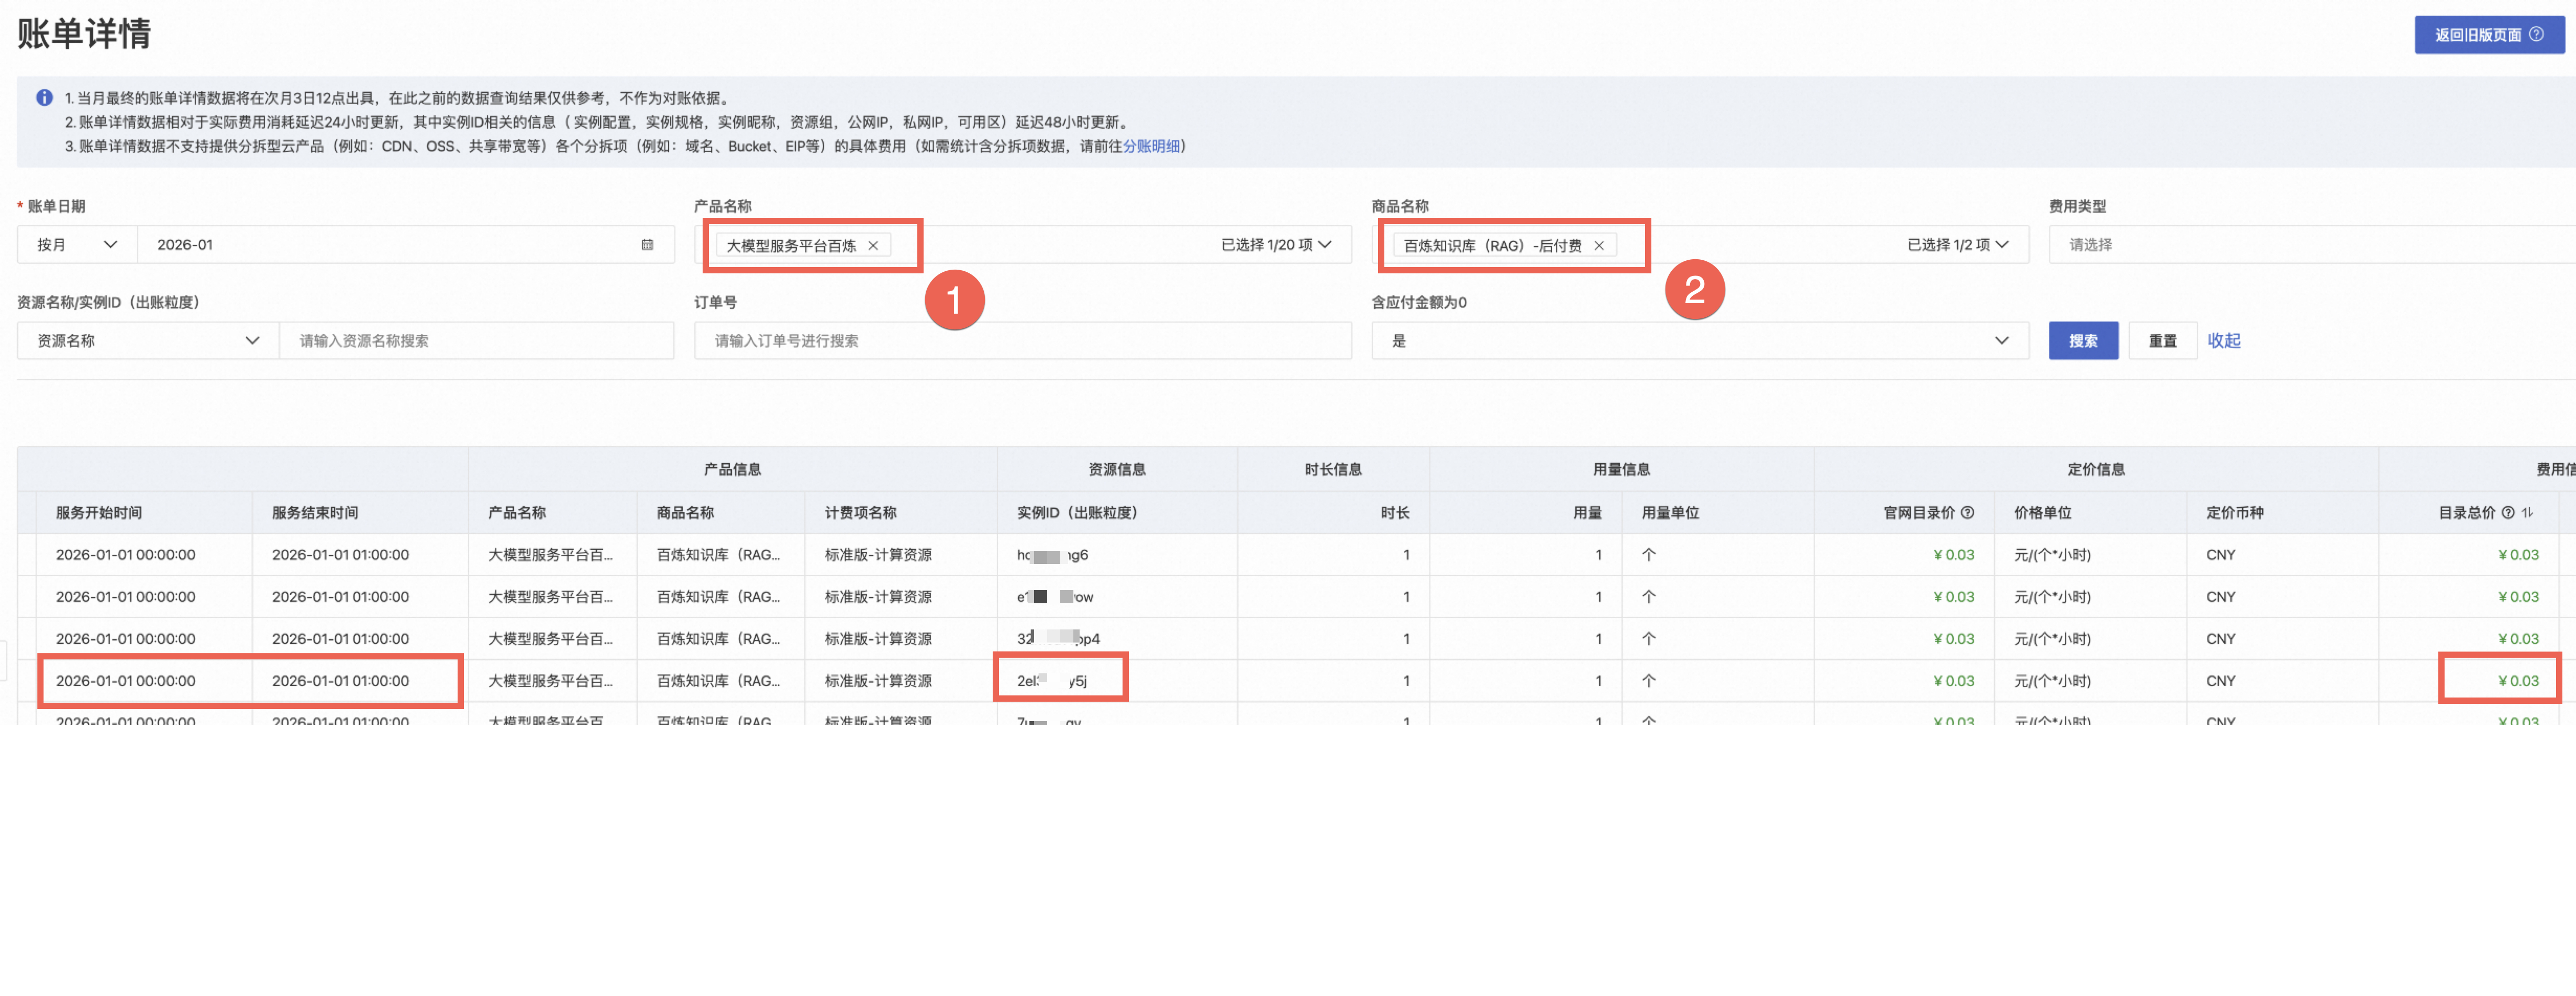Sort the table by 目录总价 using the sort icon

point(2528,513)
